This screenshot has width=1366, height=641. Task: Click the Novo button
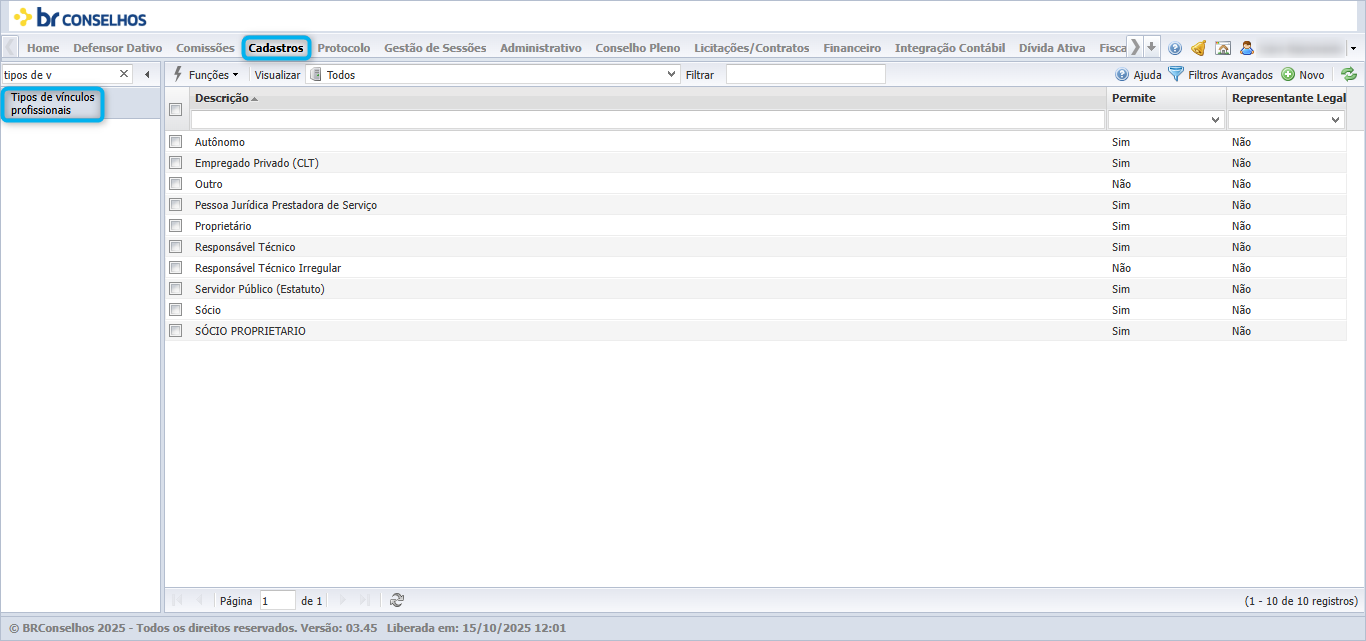[x=1303, y=74]
